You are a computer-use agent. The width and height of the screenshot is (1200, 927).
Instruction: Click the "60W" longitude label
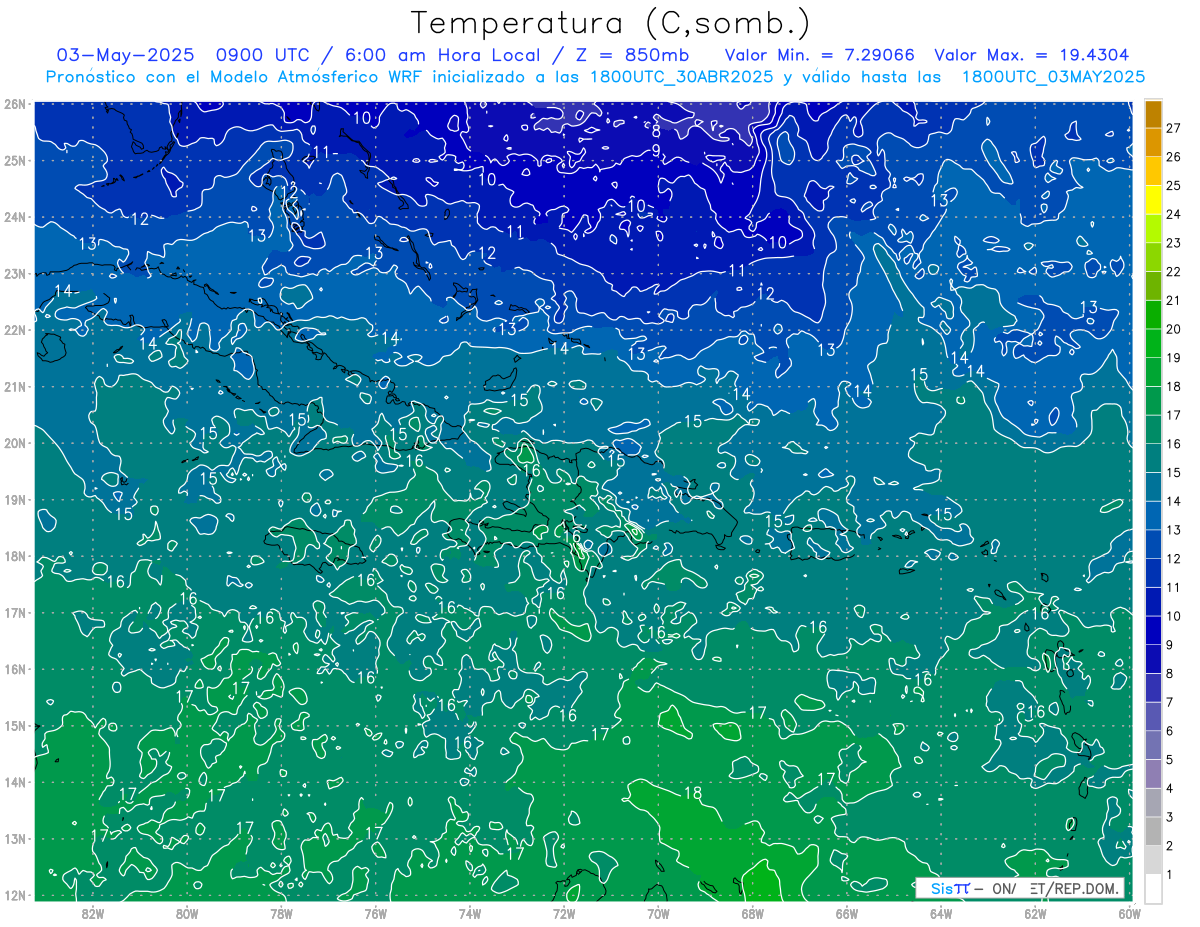click(x=1128, y=913)
